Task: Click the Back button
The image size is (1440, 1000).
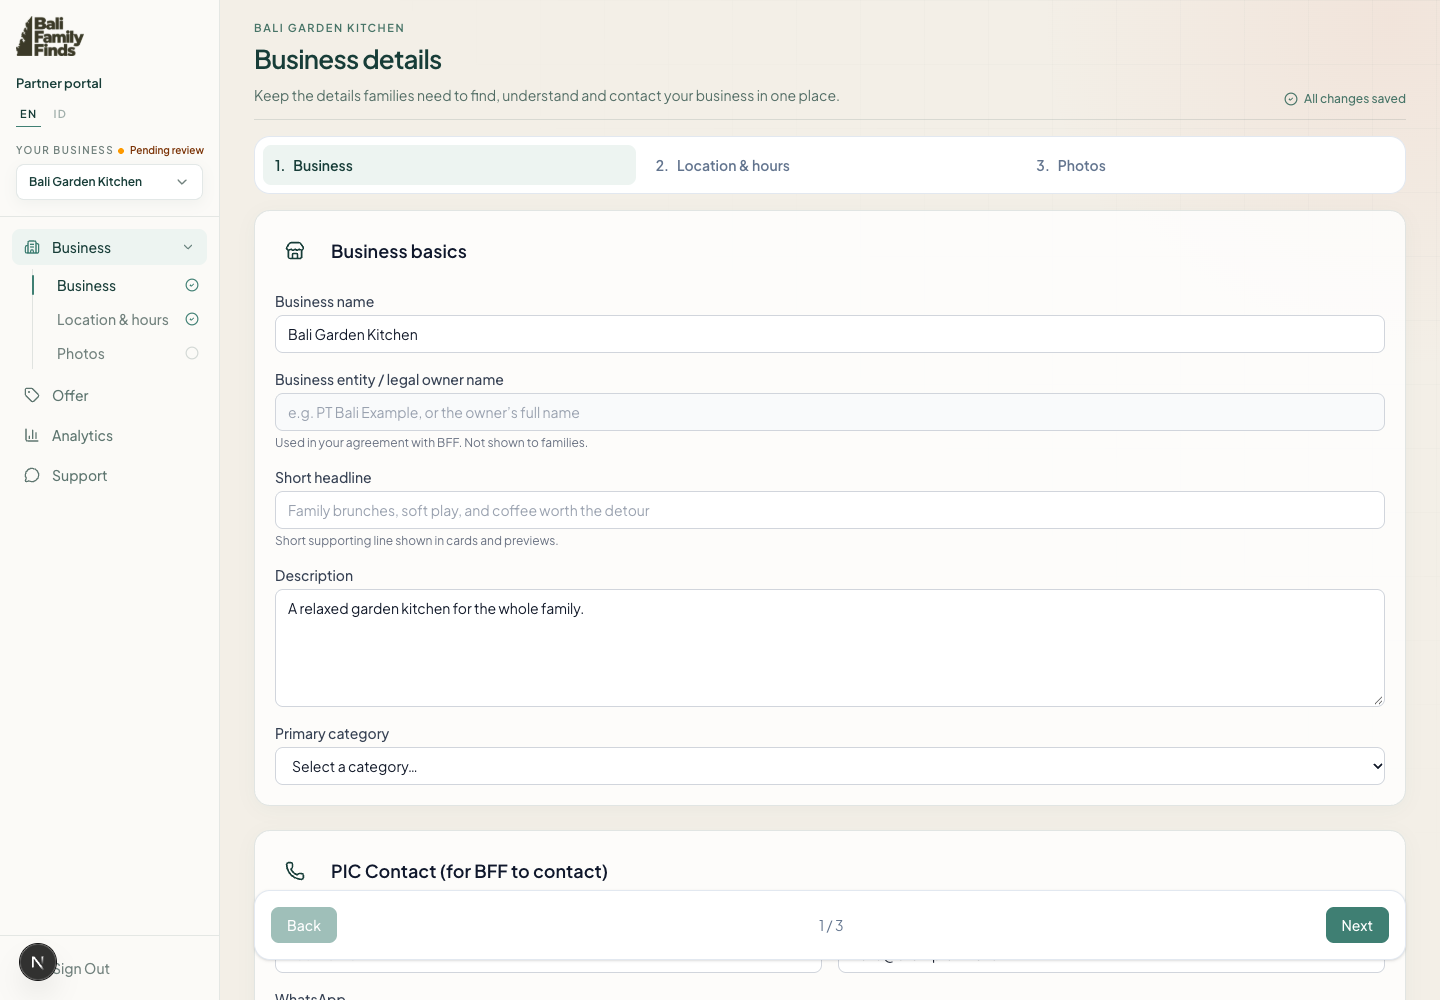Action: click(x=304, y=925)
